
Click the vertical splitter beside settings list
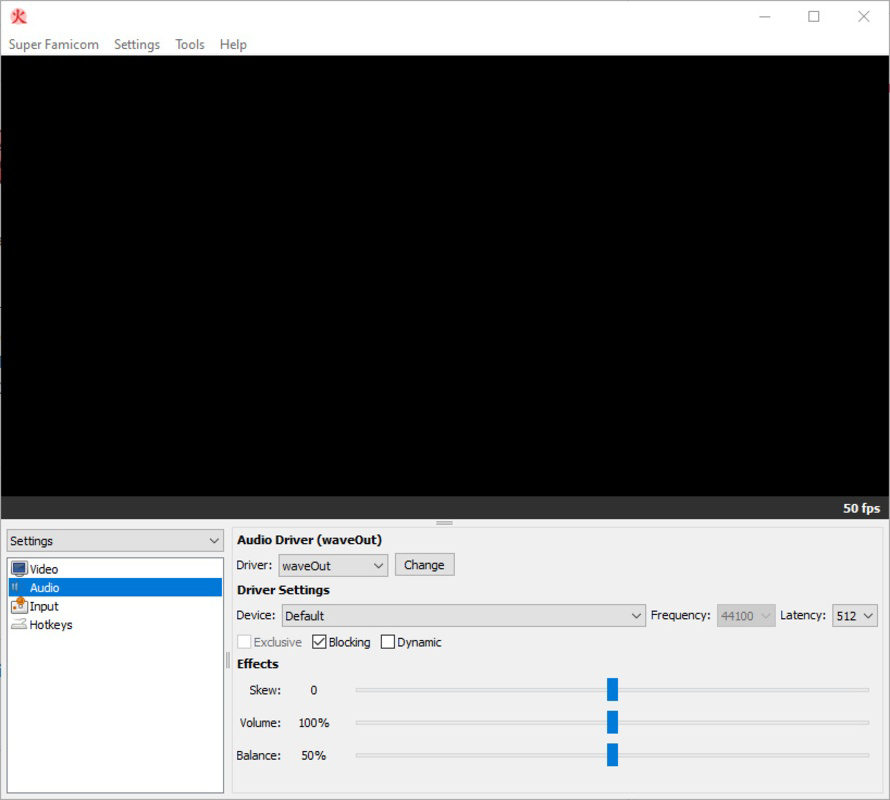[228, 660]
